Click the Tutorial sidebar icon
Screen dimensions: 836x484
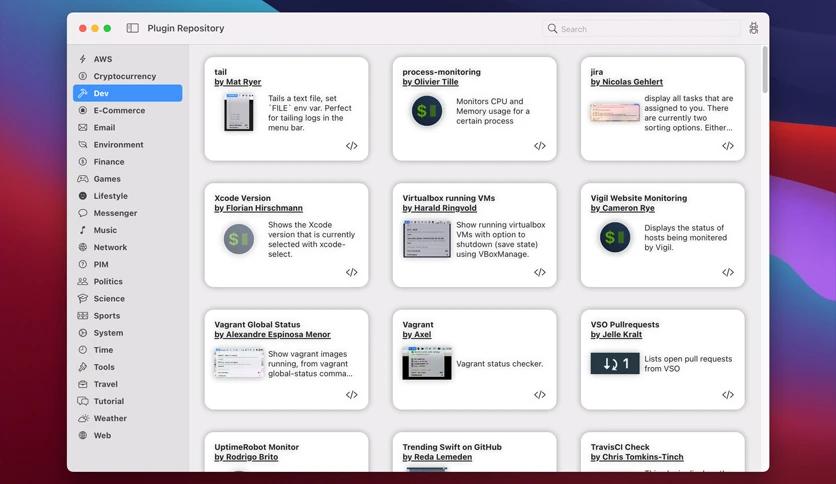point(83,401)
